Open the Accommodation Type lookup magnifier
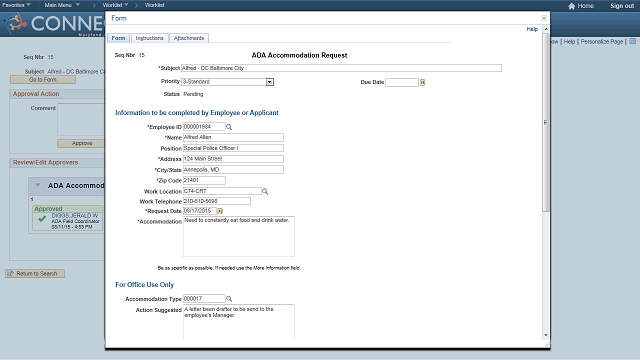This screenshot has width=640, height=360. 229,299
